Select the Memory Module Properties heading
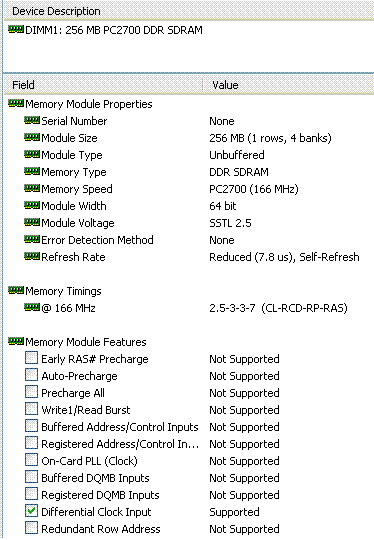Screen dimensions: 374x540 tap(89, 104)
